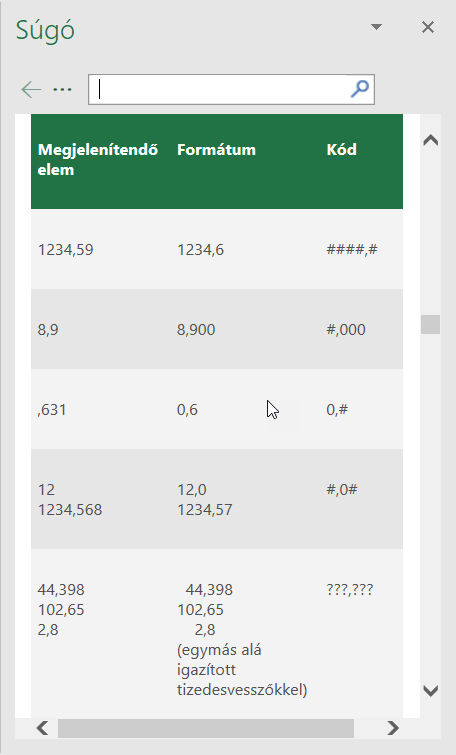Click the horizontal scrollbar left arrow
456x755 pixels.
click(x=42, y=728)
